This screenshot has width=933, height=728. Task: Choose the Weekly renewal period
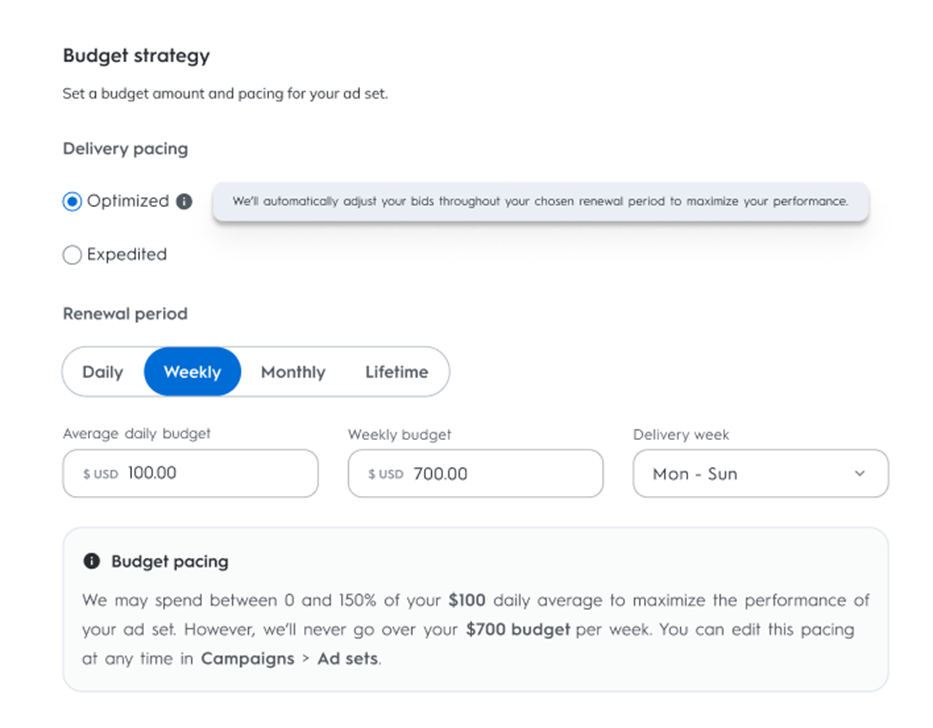(192, 372)
